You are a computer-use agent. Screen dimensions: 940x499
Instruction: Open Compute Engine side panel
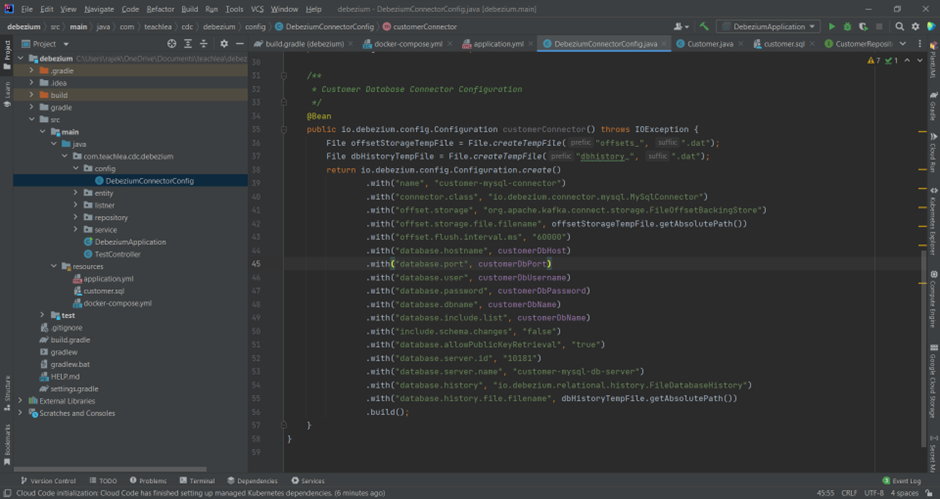coord(933,299)
